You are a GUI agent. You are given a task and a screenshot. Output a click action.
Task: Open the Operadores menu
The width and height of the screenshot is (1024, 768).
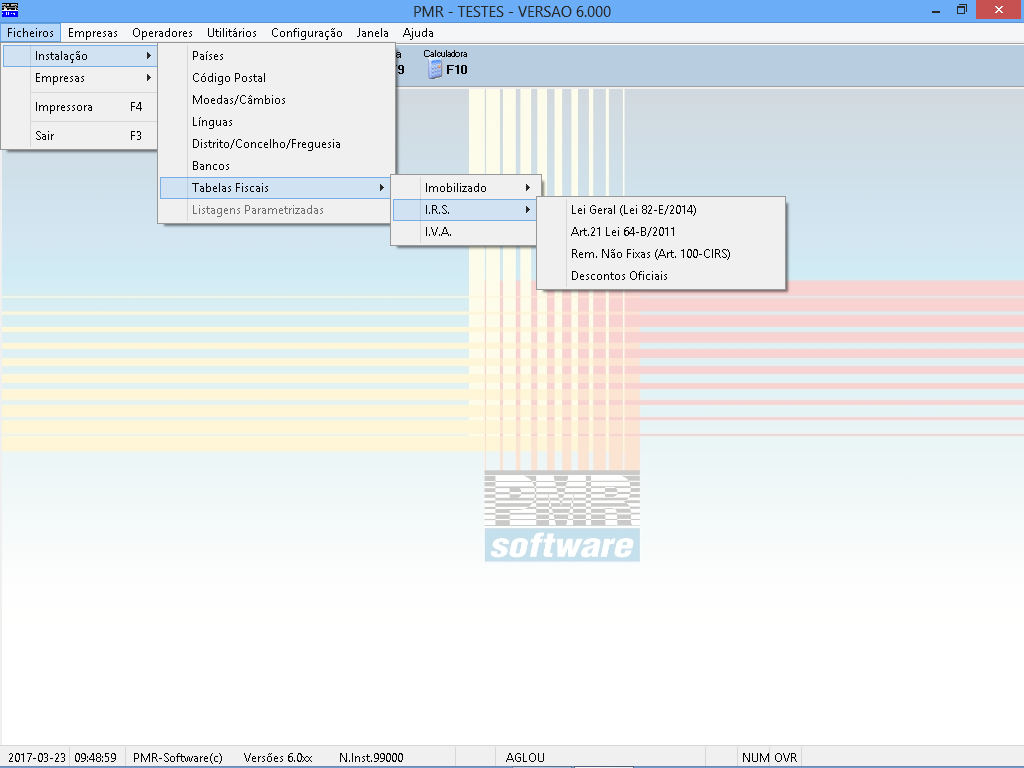[163, 33]
